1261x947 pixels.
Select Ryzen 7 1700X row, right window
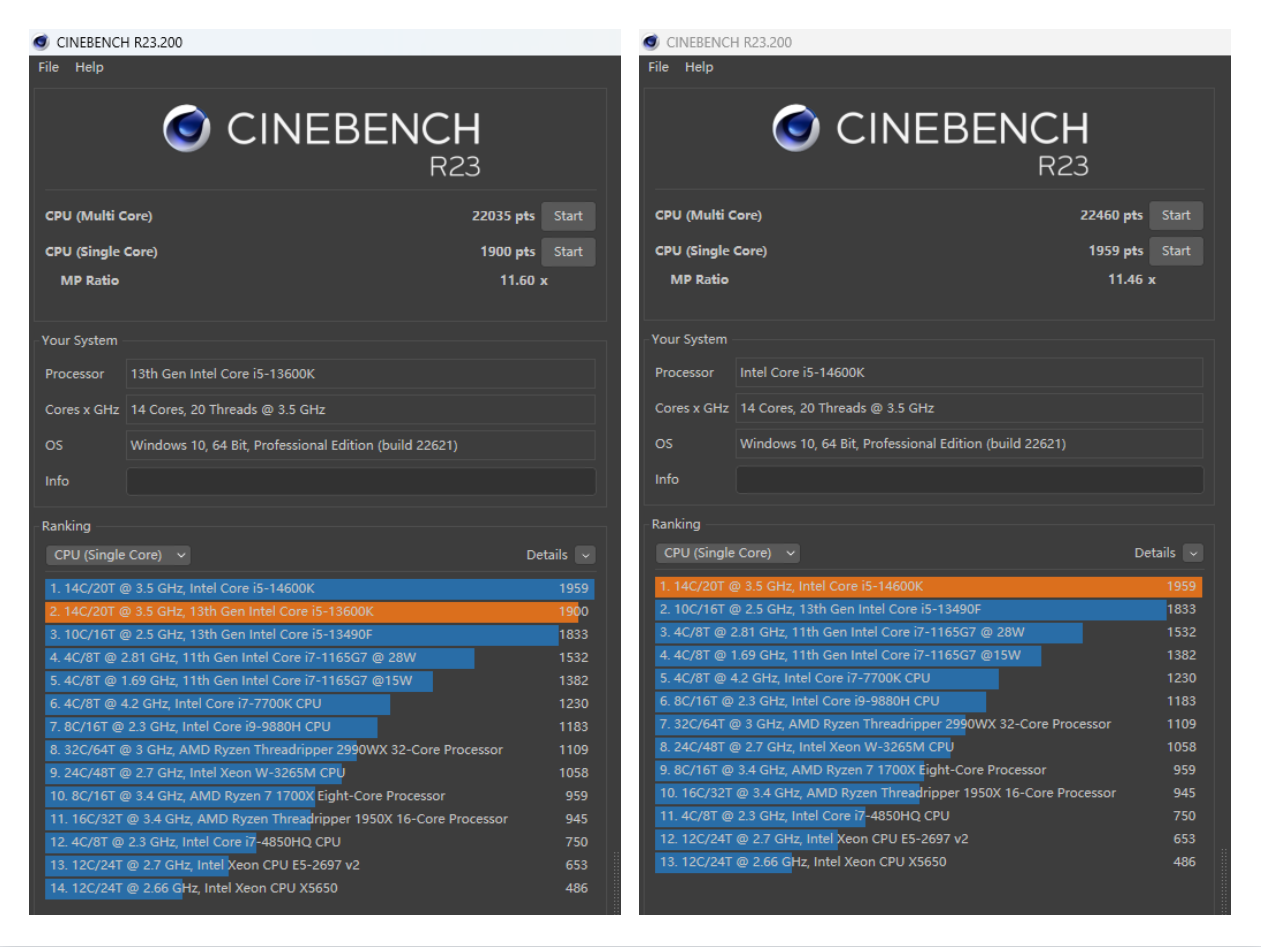[929, 771]
